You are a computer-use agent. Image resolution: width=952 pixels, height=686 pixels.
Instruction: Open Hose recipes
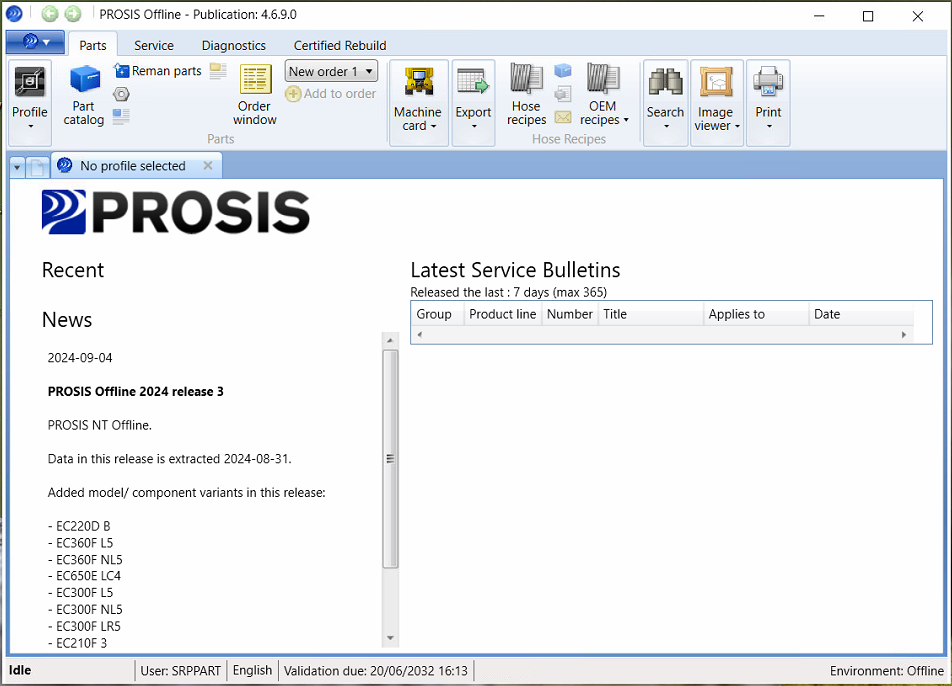[526, 95]
